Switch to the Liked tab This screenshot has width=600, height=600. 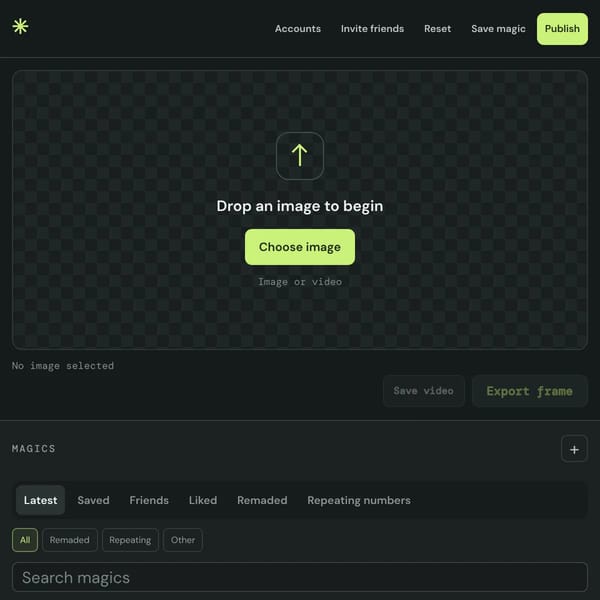203,500
